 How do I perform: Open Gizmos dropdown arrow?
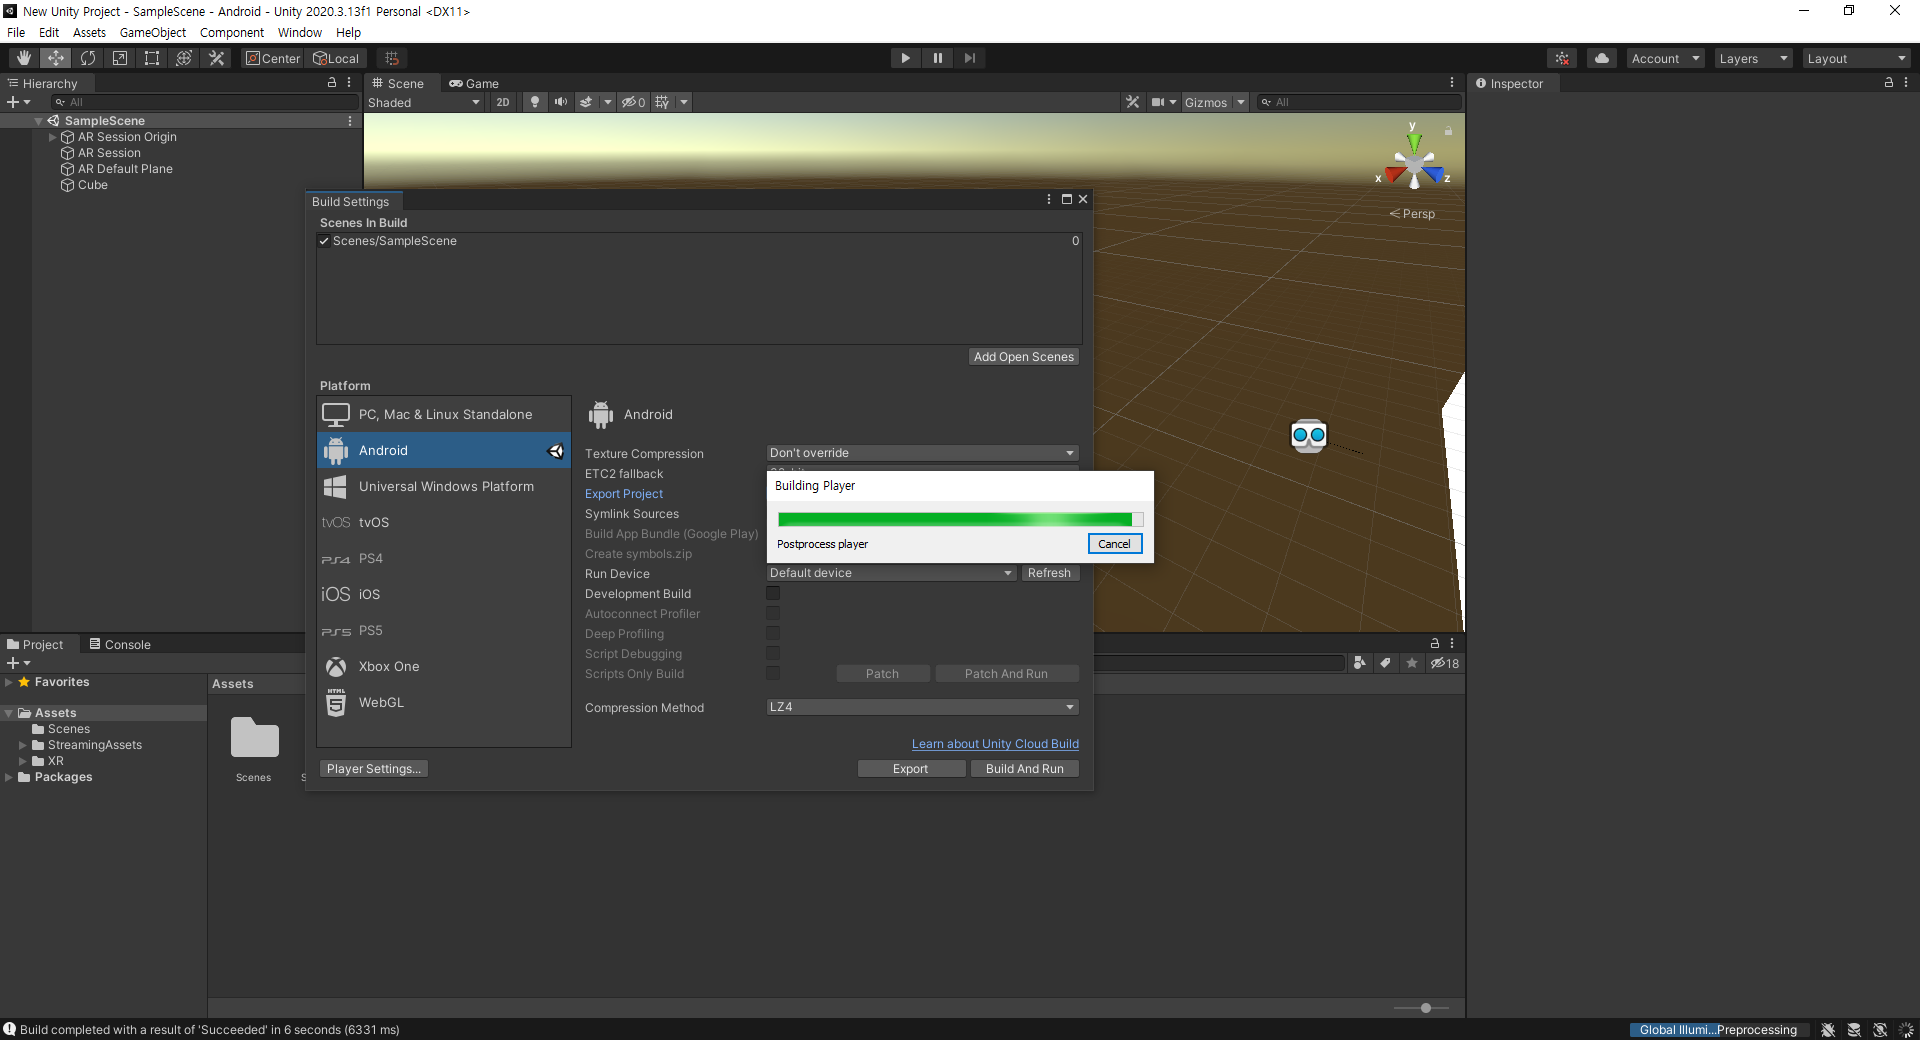[x=1240, y=102]
